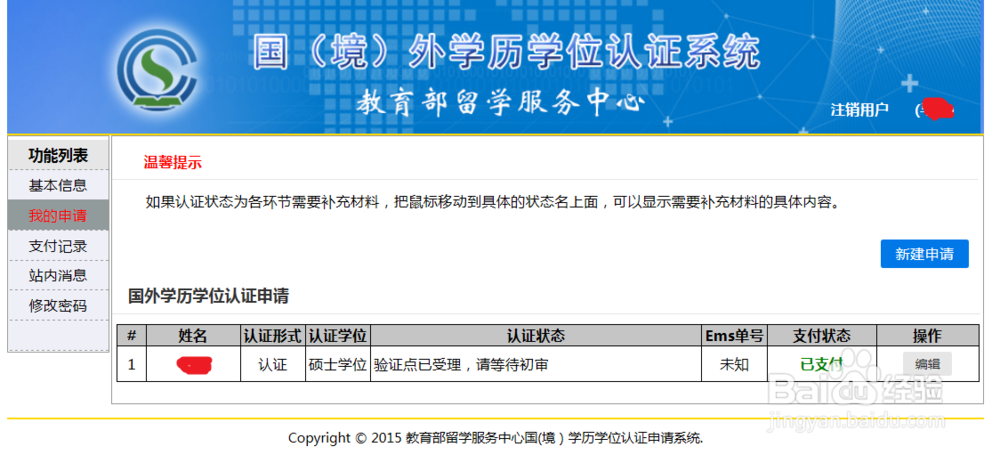Open 基本信息 in the sidebar
This screenshot has width=1000, height=455.
click(58, 186)
